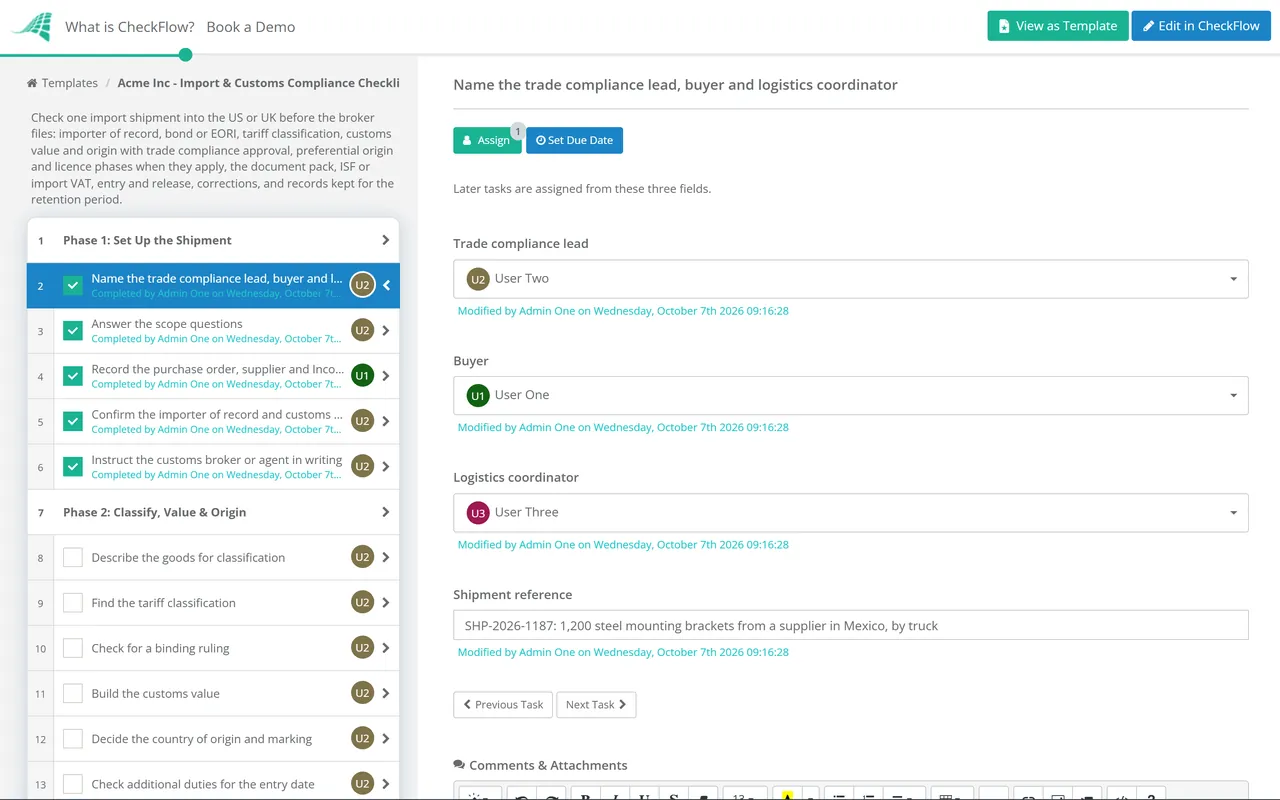Image resolution: width=1280 pixels, height=800 pixels.
Task: Open the Trade compliance lead dropdown
Action: (x=851, y=279)
